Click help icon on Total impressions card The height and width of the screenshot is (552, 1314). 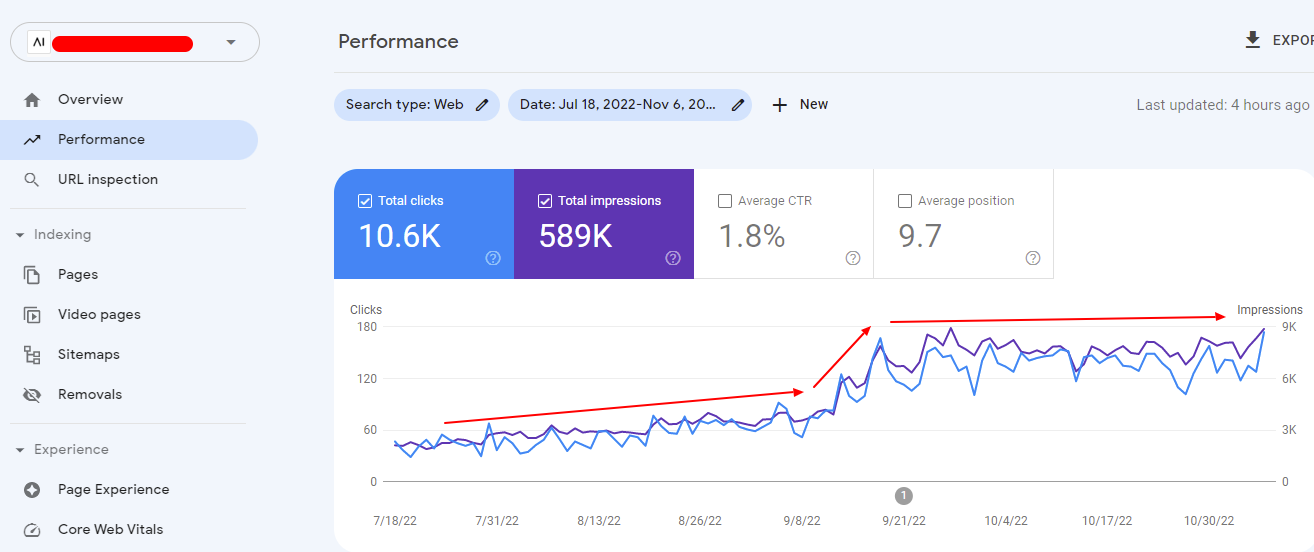673,258
